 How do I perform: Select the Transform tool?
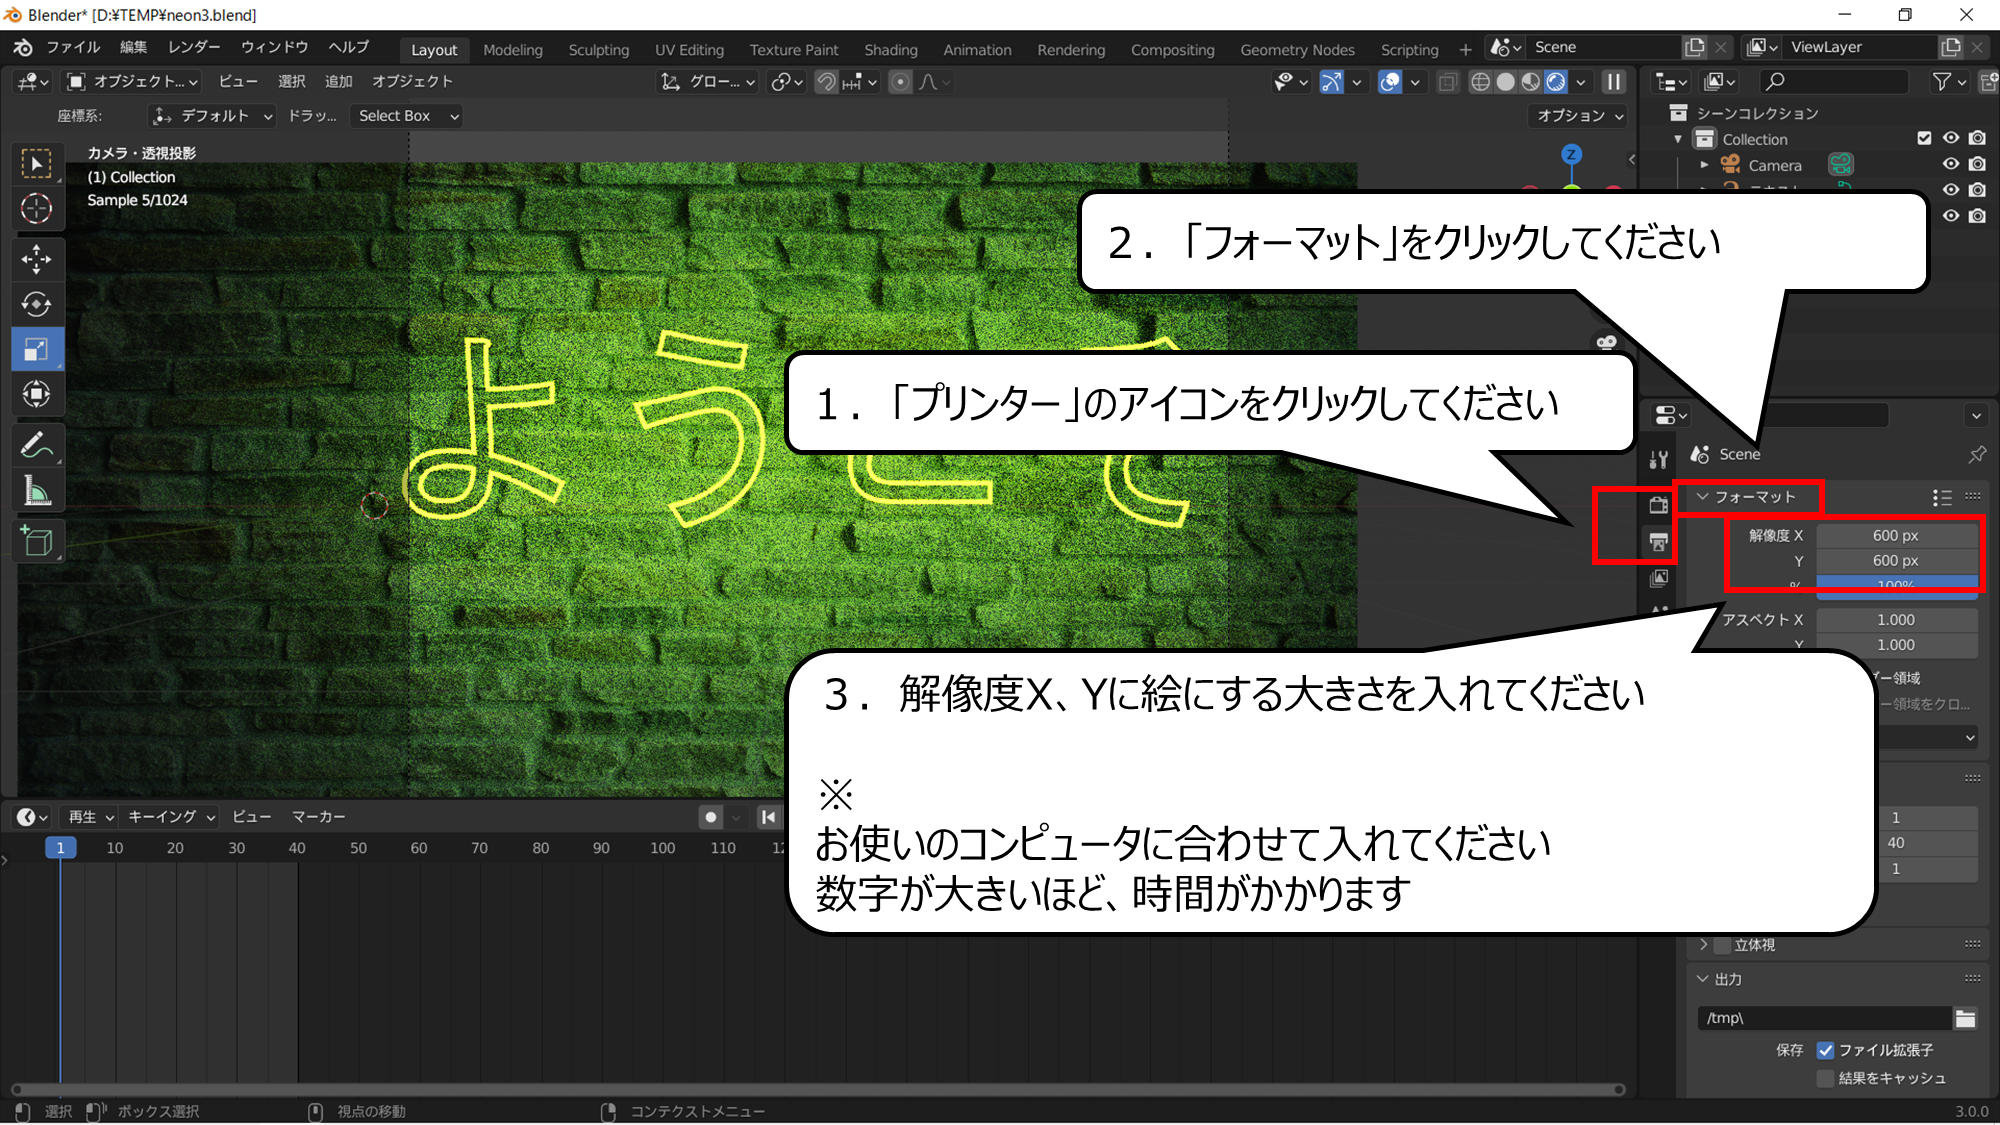click(37, 394)
